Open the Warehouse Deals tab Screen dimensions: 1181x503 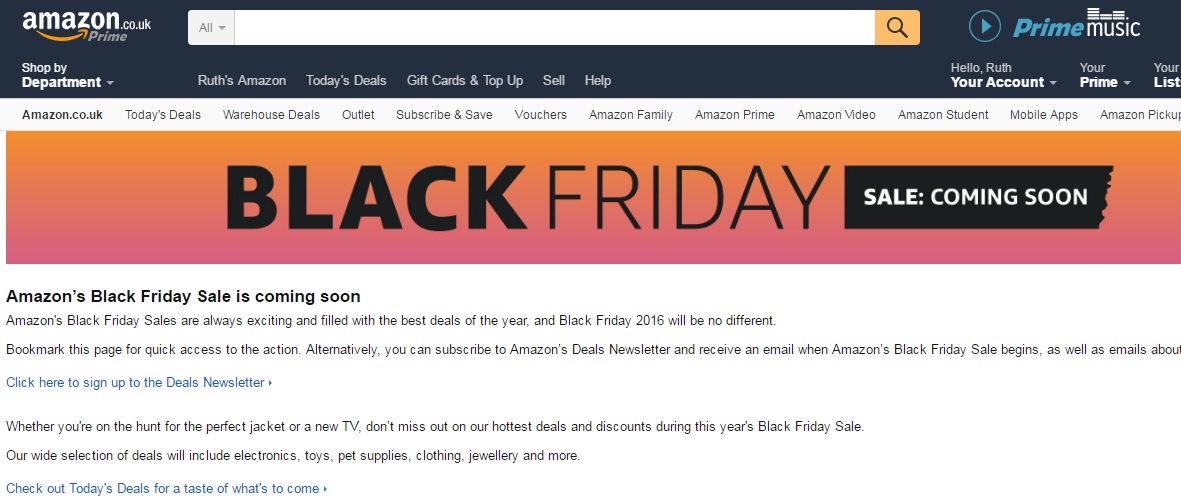click(x=271, y=115)
